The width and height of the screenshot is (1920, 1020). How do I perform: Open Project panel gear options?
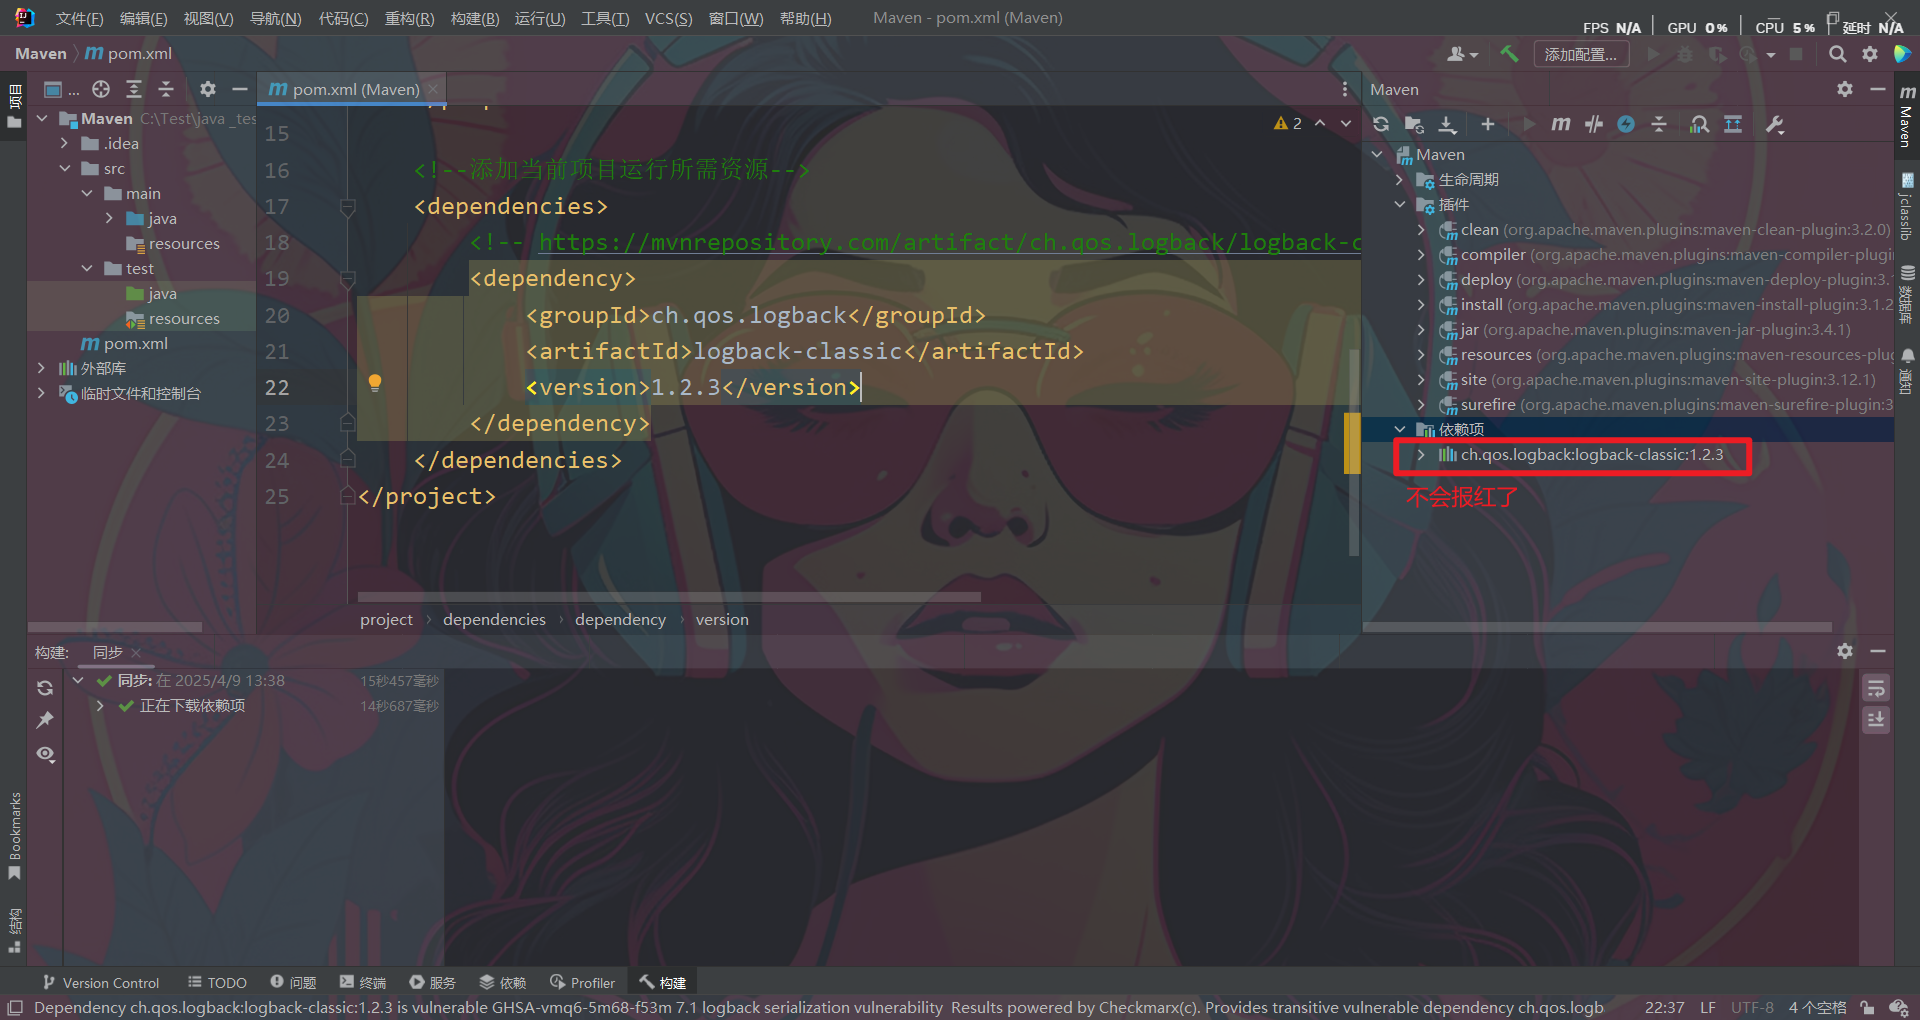tap(208, 89)
